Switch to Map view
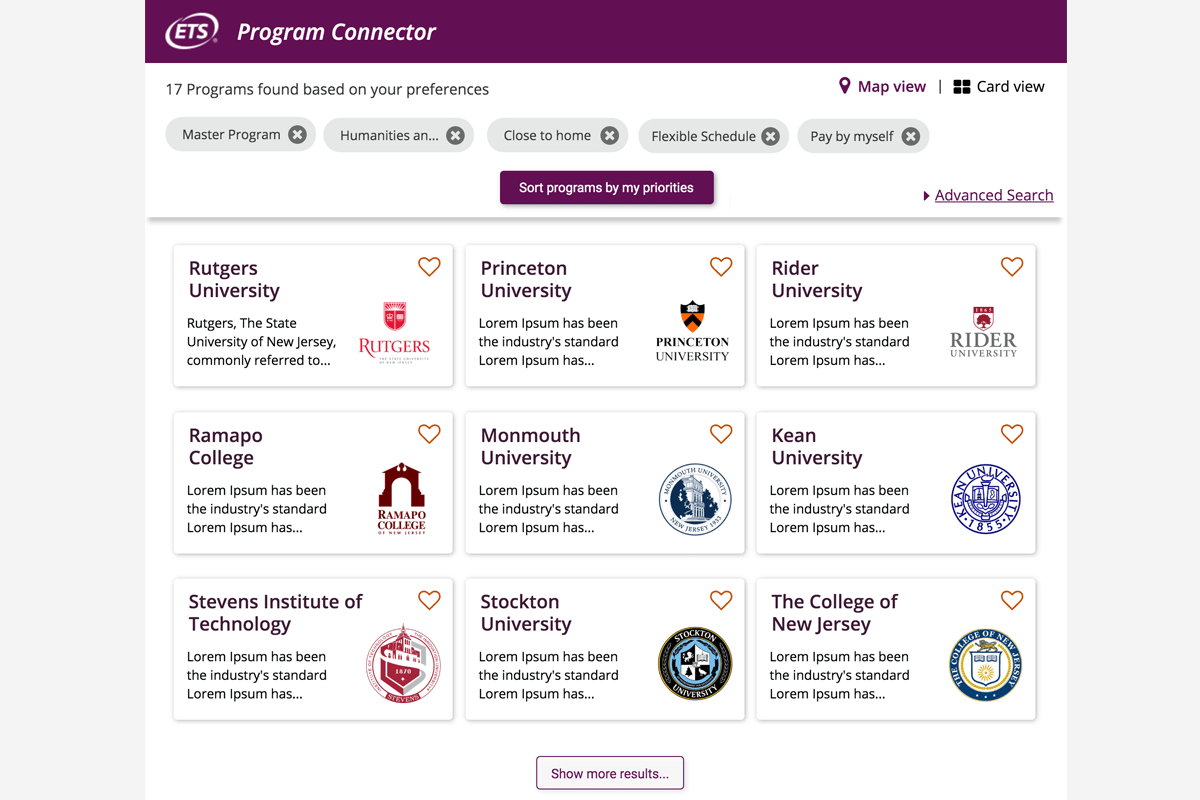This screenshot has height=800, width=1200. [x=882, y=87]
